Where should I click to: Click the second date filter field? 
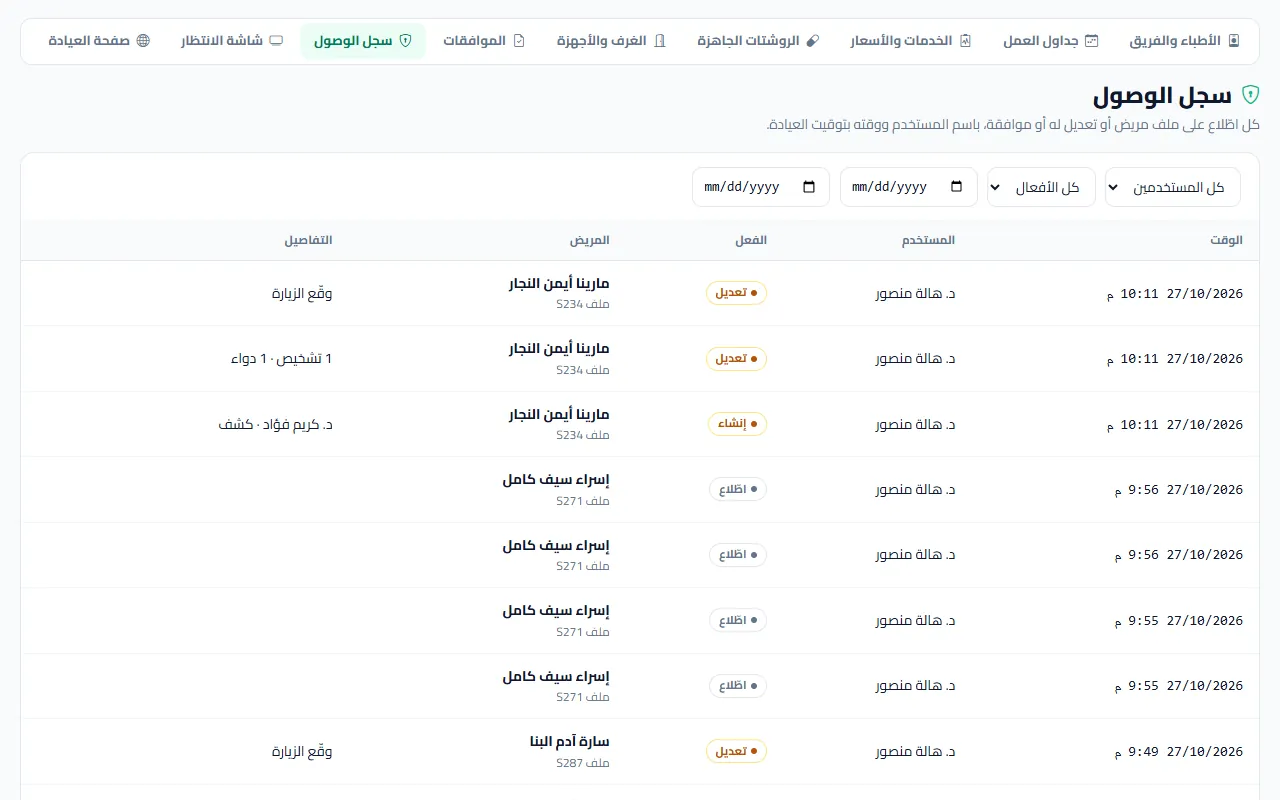tap(761, 187)
